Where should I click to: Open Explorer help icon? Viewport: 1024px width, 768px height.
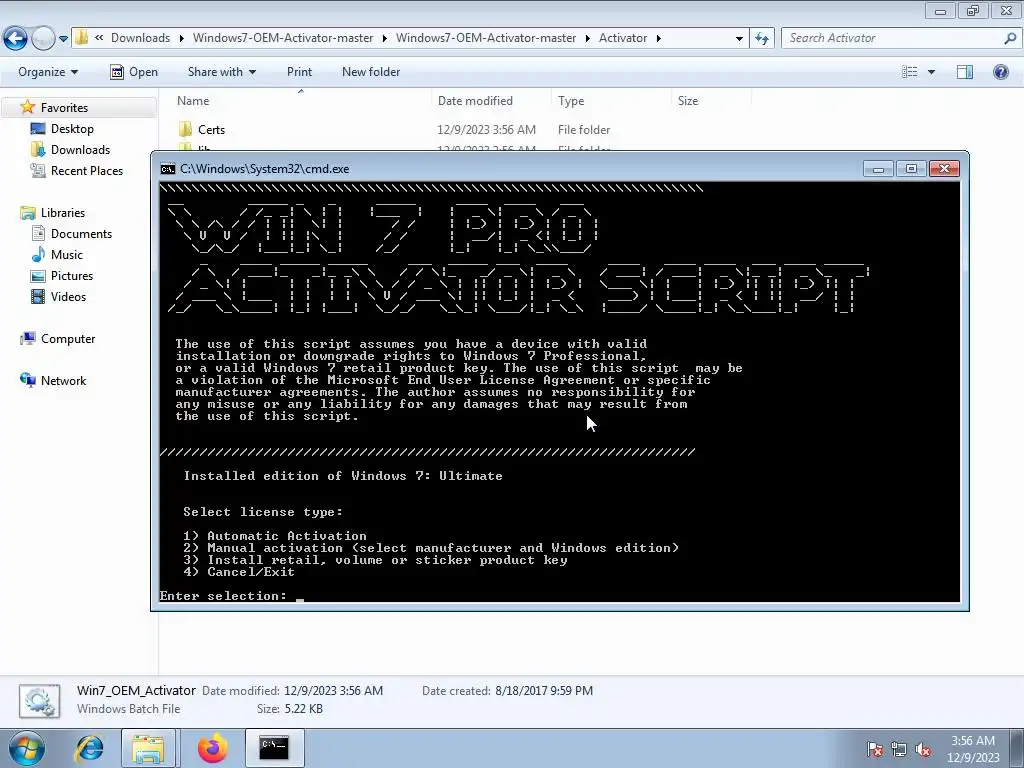click(x=1000, y=72)
